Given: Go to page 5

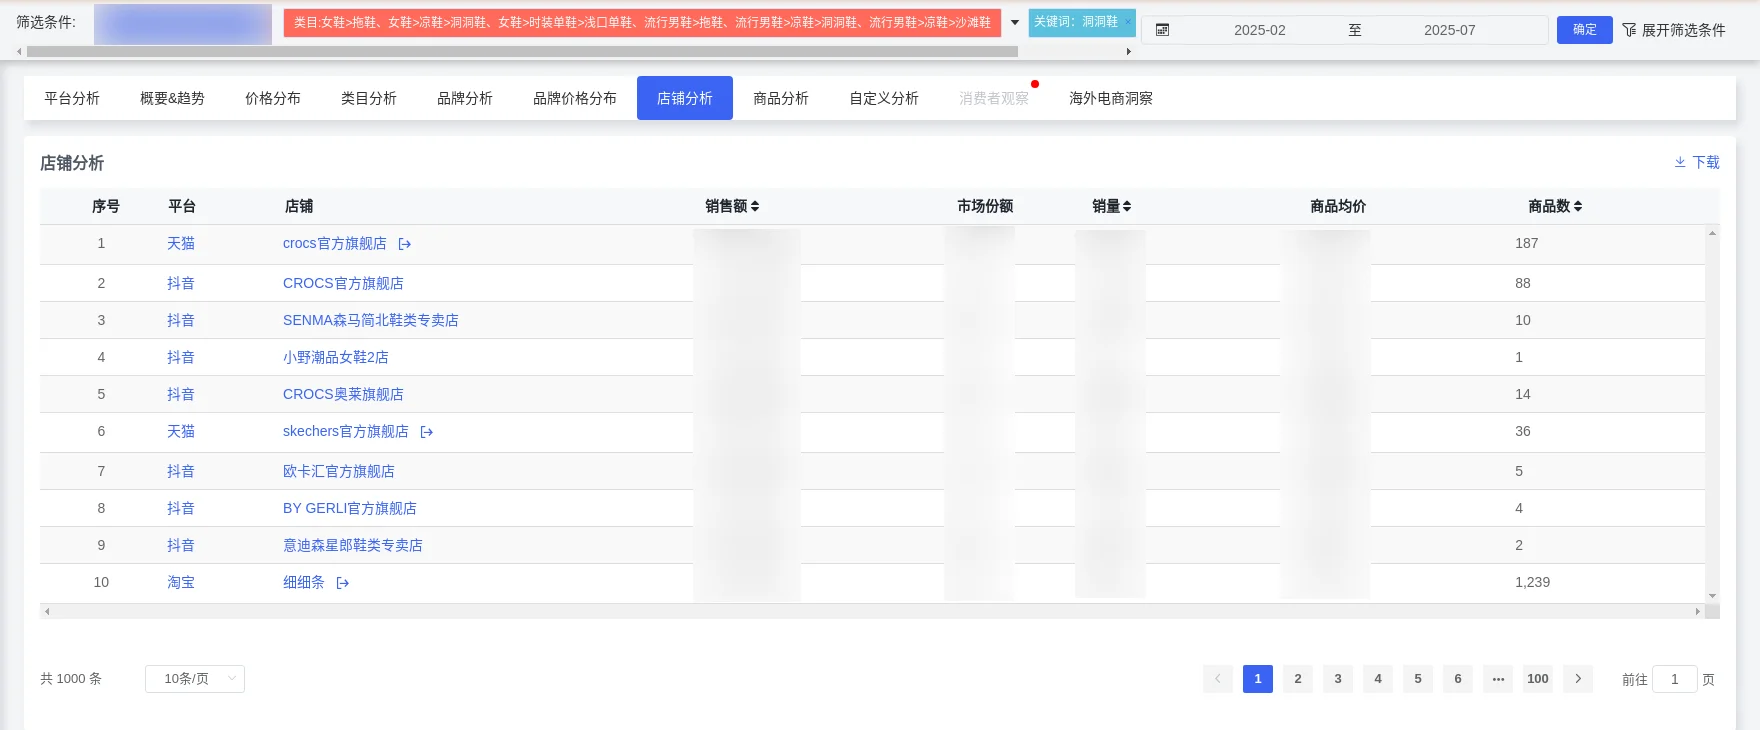Looking at the screenshot, I should pyautogui.click(x=1418, y=679).
